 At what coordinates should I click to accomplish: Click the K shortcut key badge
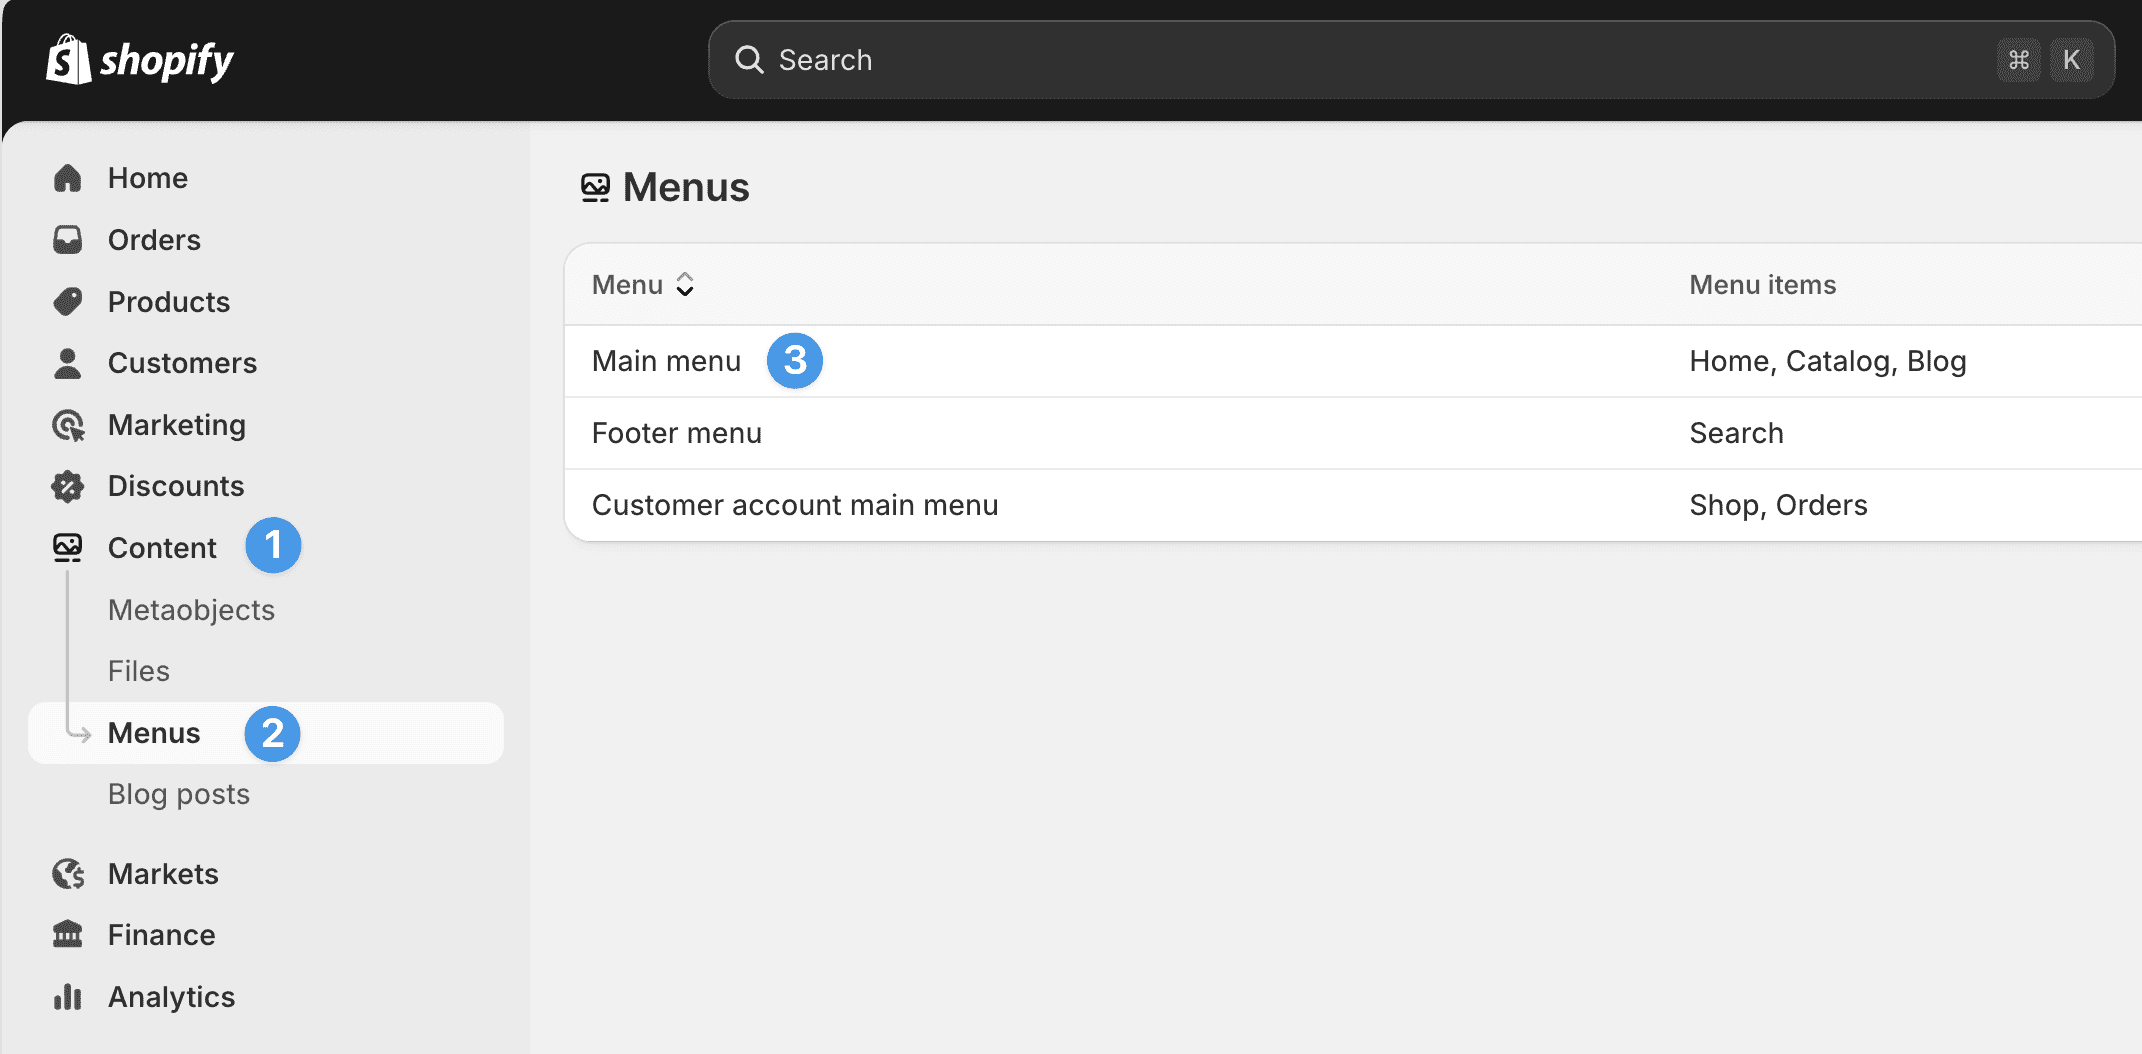[x=2071, y=60]
